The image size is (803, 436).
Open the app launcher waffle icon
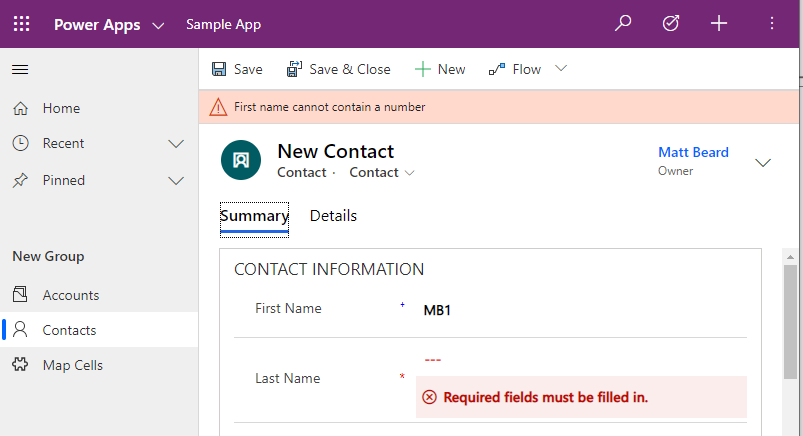21,24
